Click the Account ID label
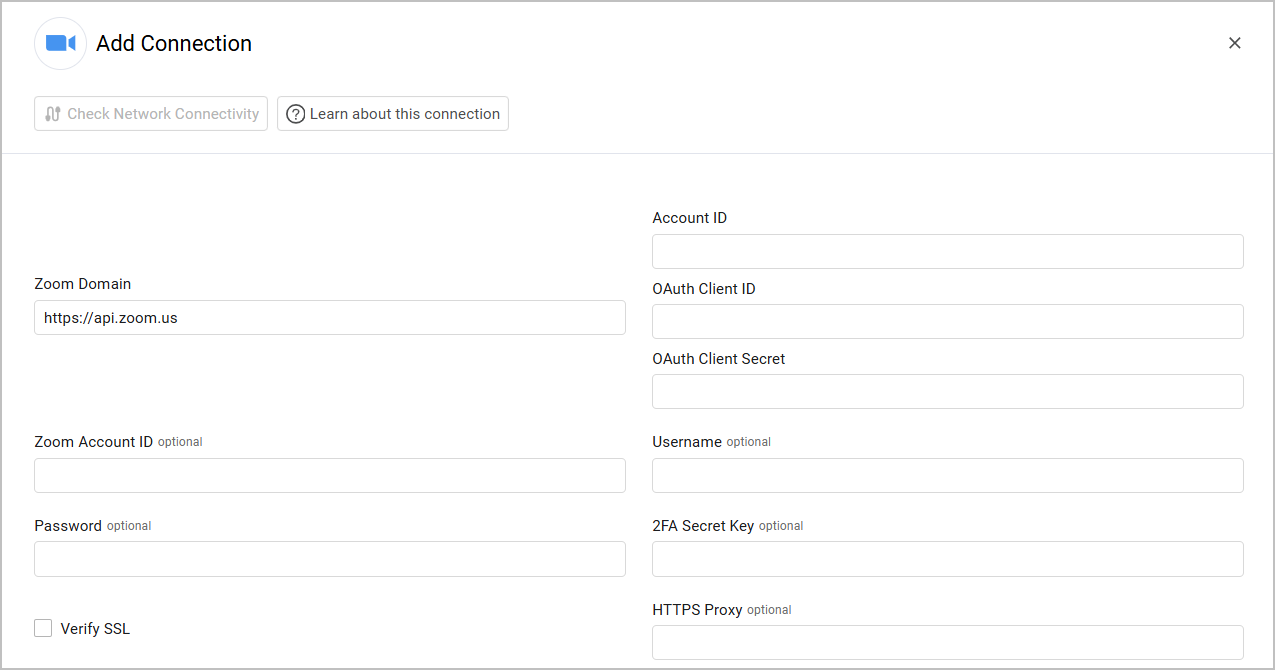Image resolution: width=1275 pixels, height=670 pixels. pyautogui.click(x=690, y=217)
